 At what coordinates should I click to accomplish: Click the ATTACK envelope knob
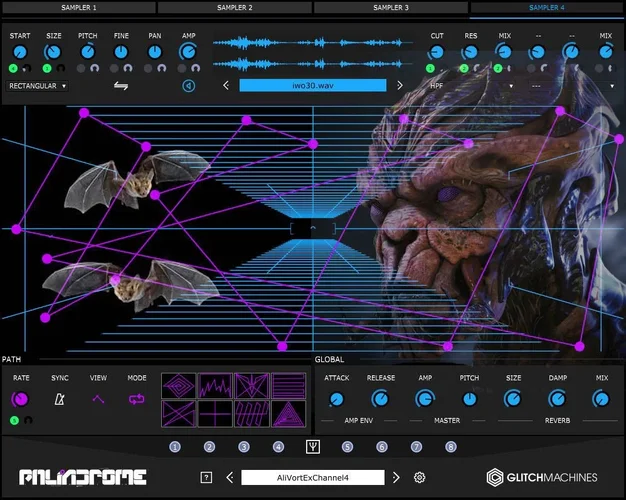point(337,399)
